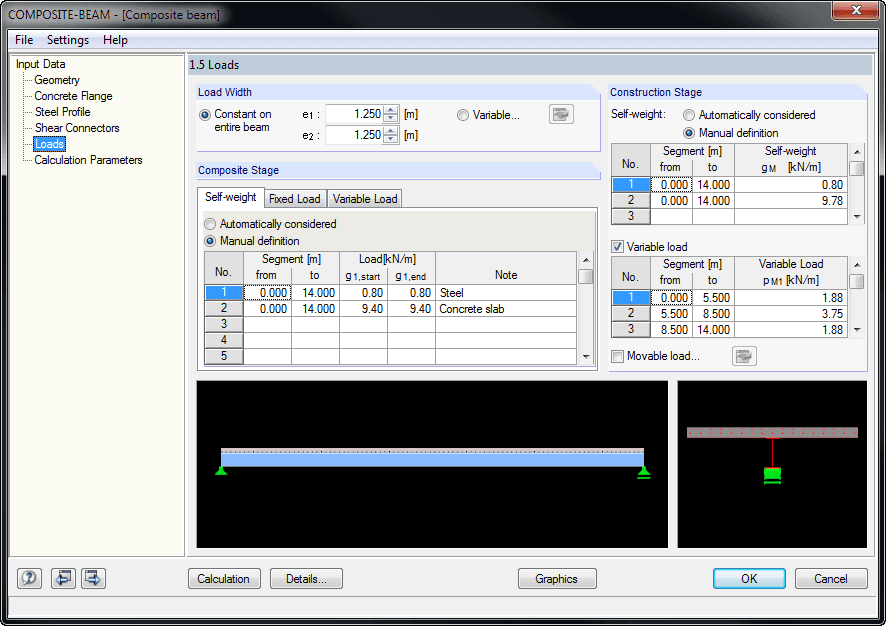Uncheck the Variable load checkbox
The width and height of the screenshot is (886, 626).
(618, 247)
